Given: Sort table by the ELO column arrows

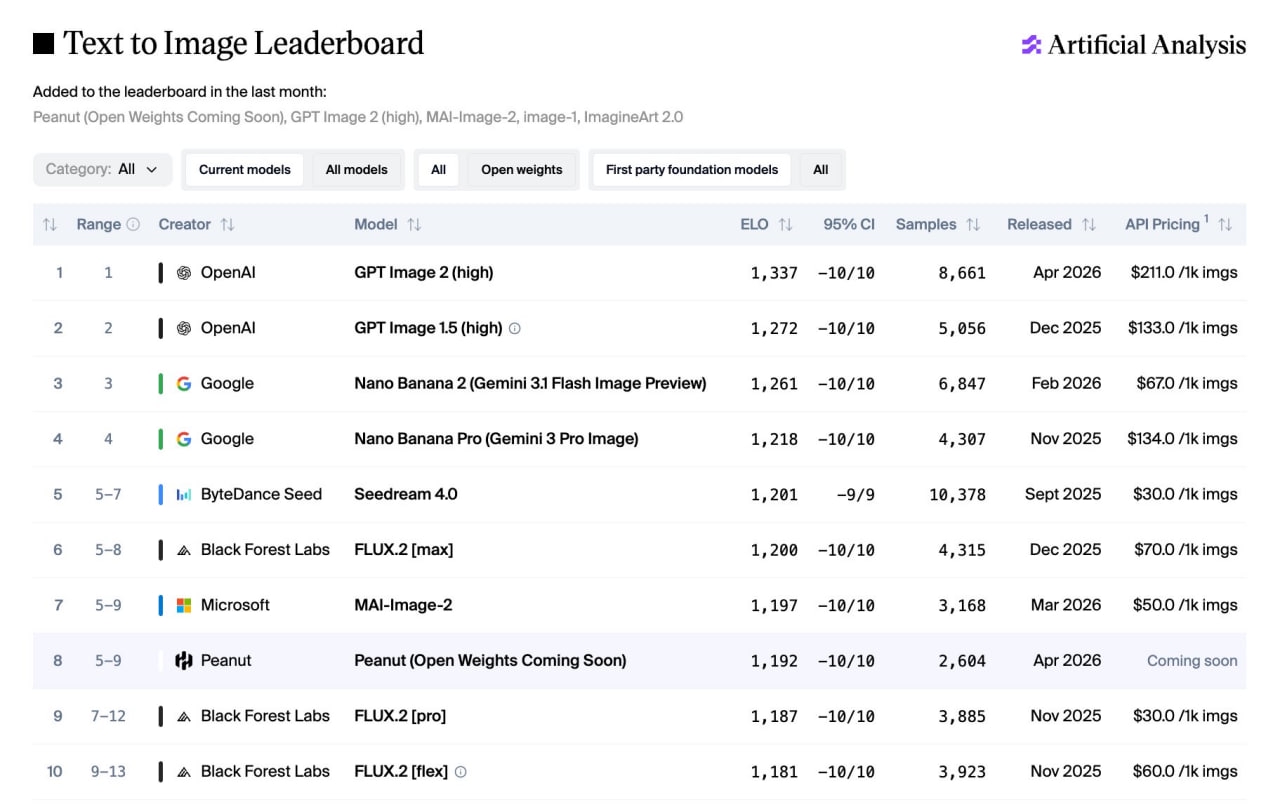Looking at the screenshot, I should 785,225.
